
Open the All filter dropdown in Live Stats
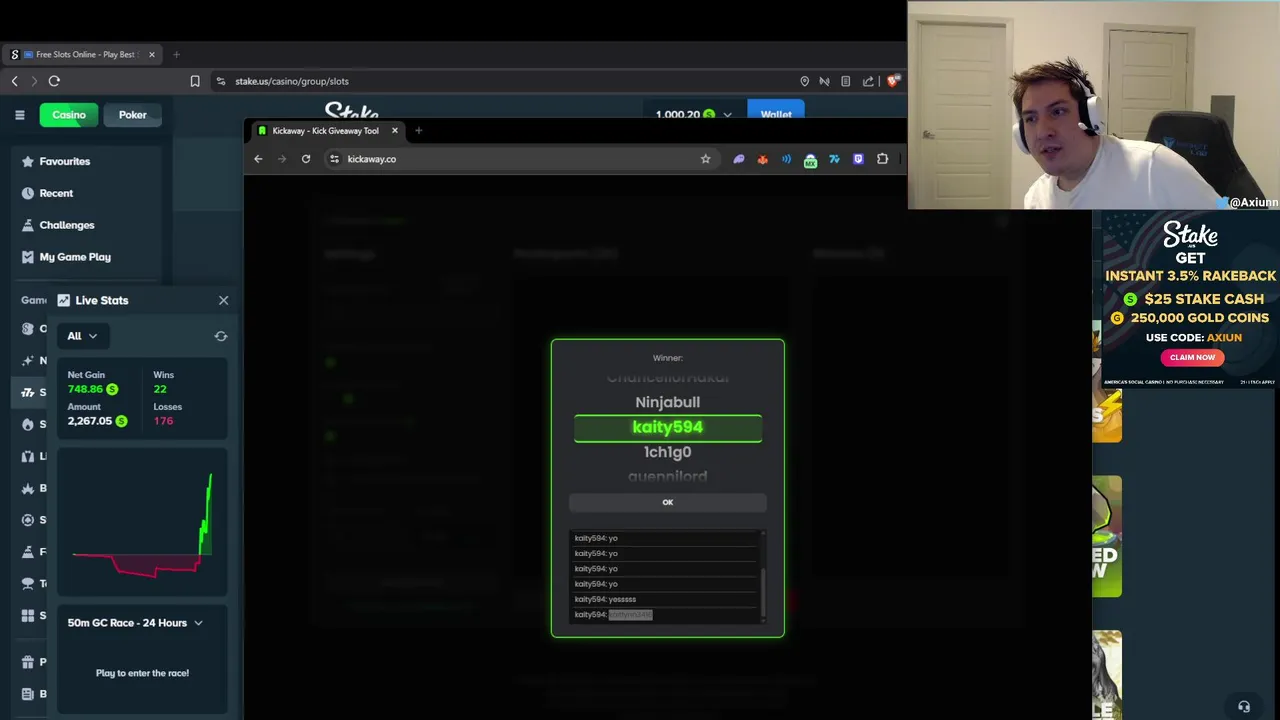pyautogui.click(x=82, y=336)
